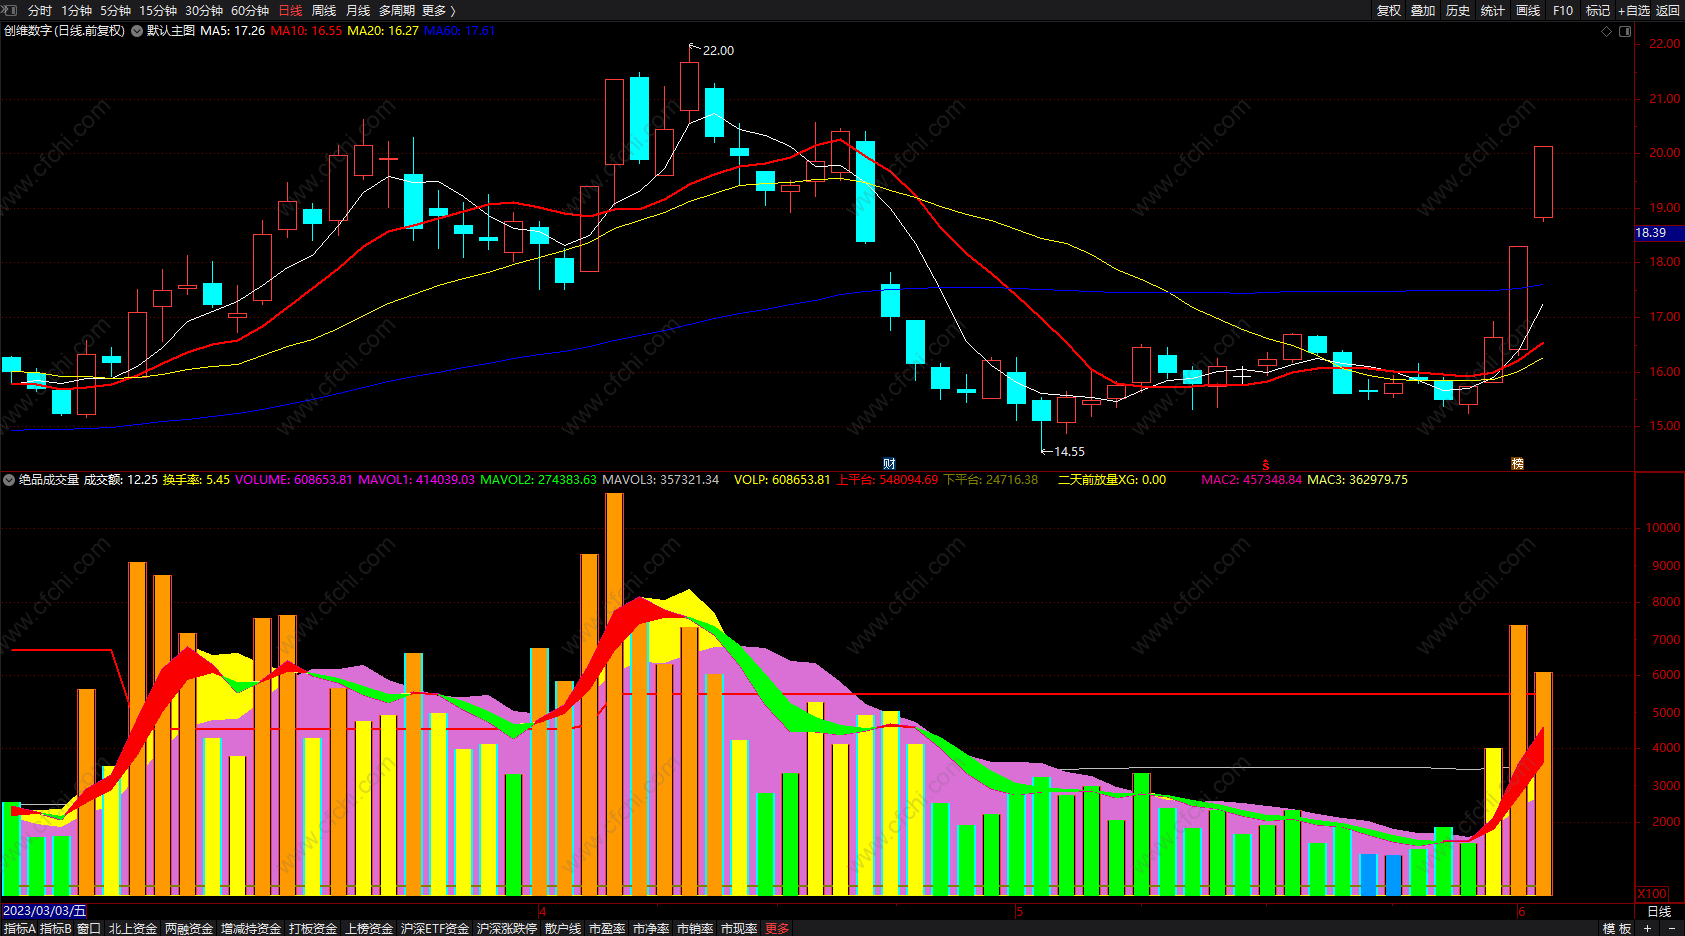Click the 14.55 low price annotation

point(1069,451)
